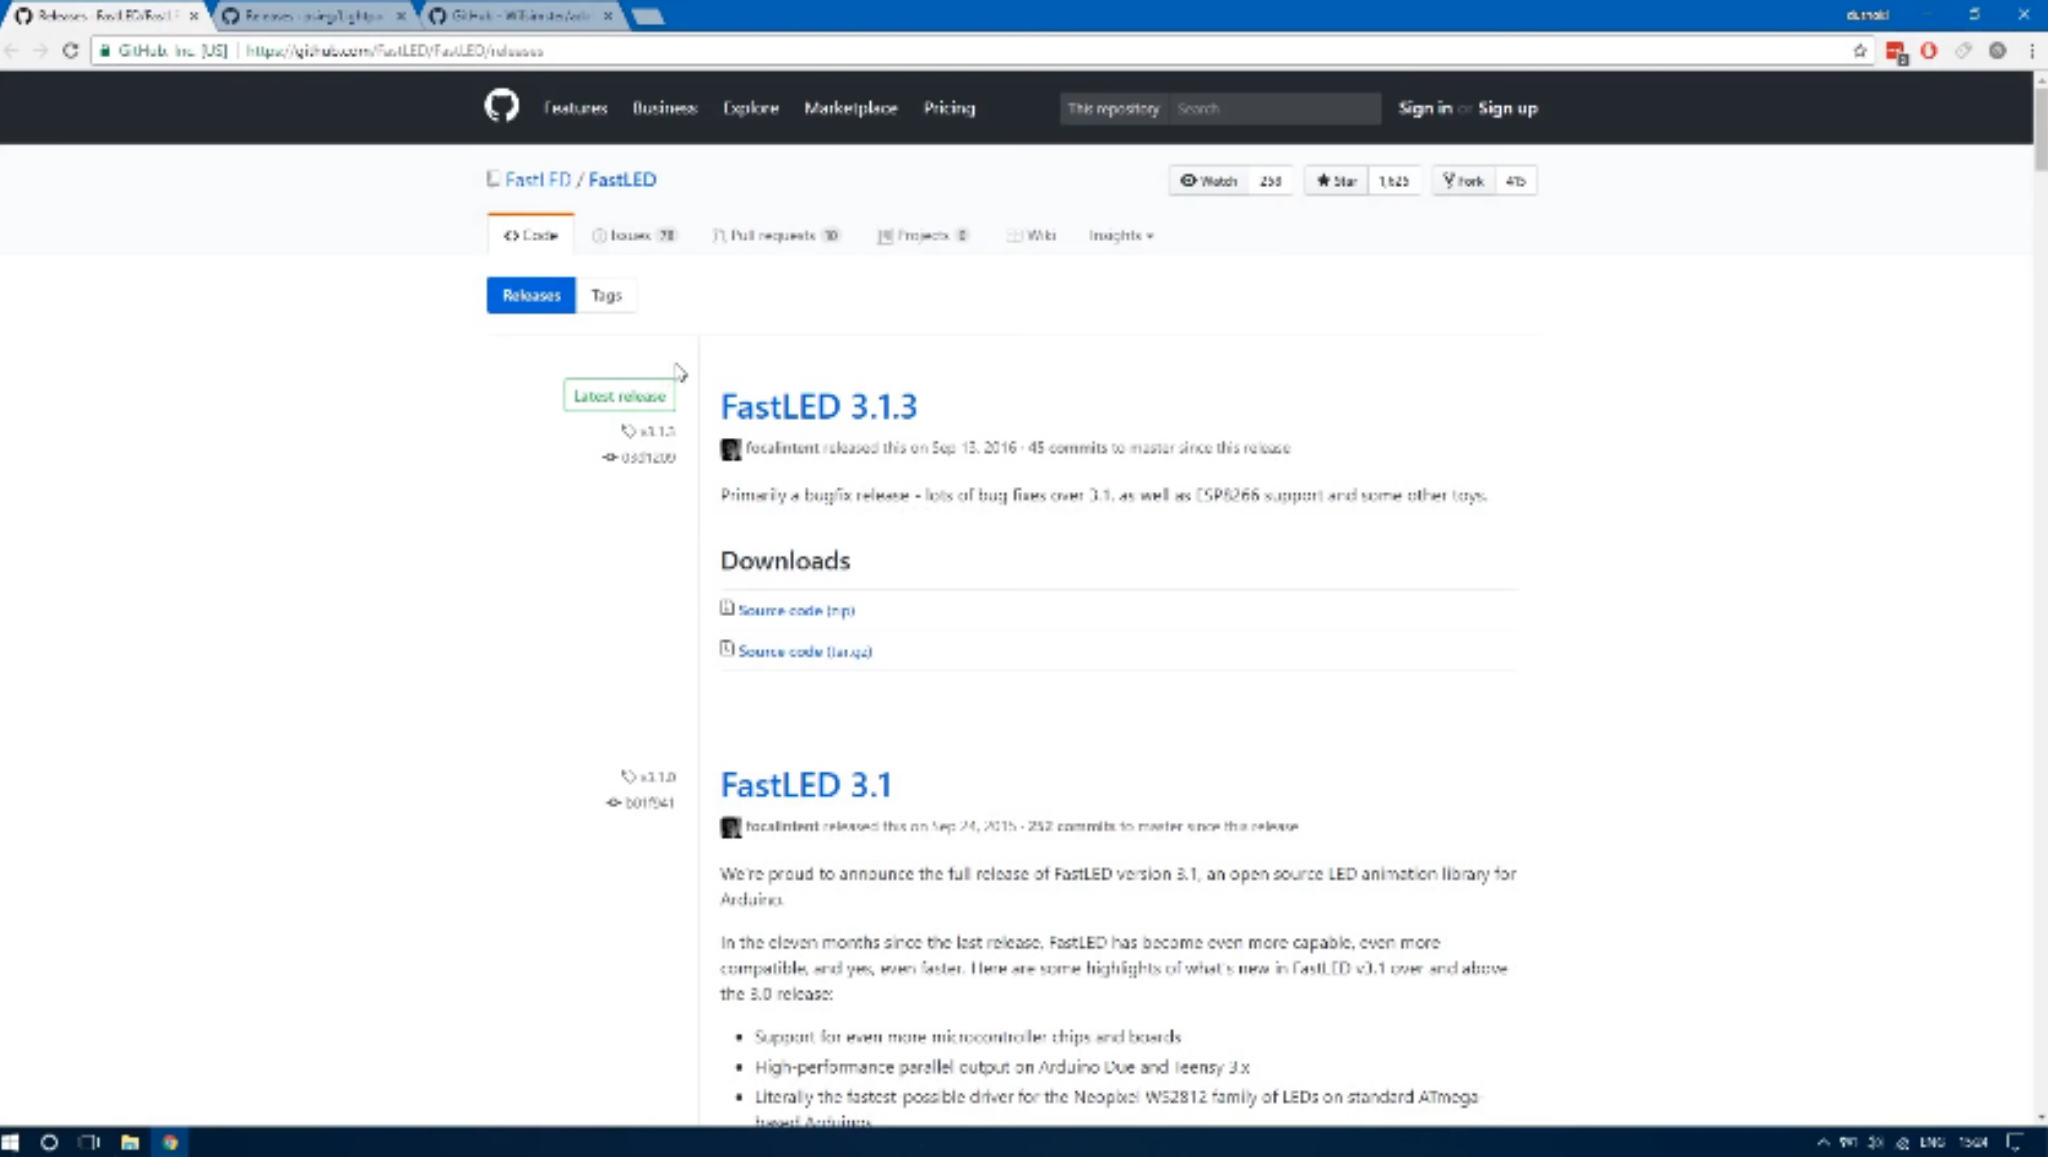Click the browser reload icon
This screenshot has height=1157, width=2048.
[x=70, y=50]
